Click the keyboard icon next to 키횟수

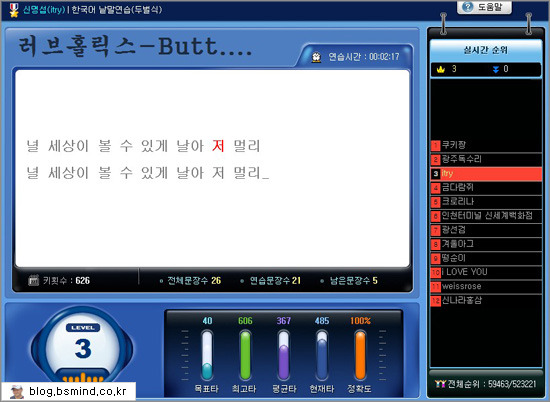click(33, 280)
